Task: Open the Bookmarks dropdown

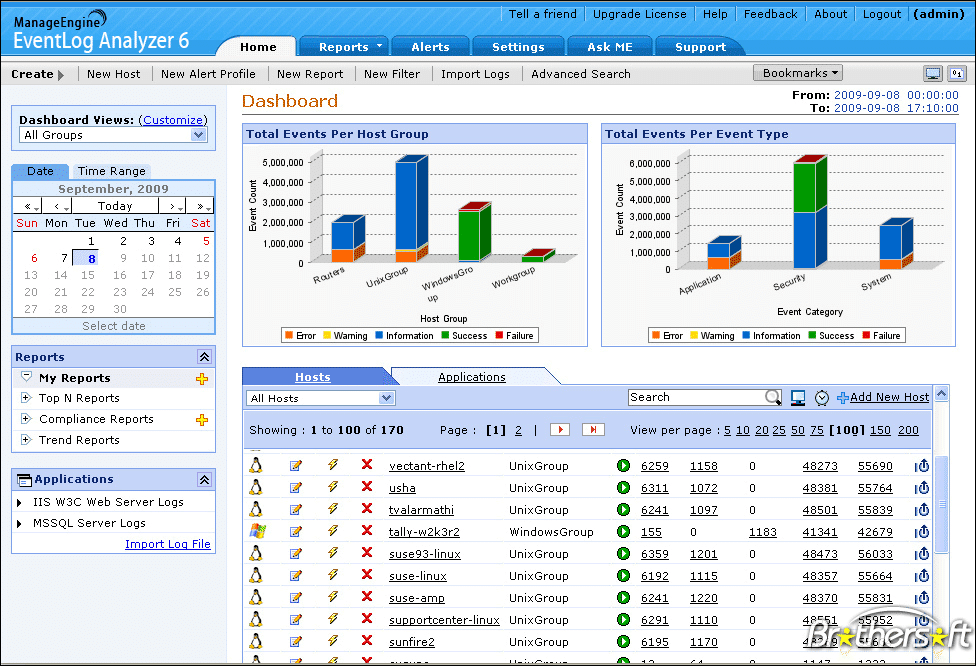Action: [798, 73]
